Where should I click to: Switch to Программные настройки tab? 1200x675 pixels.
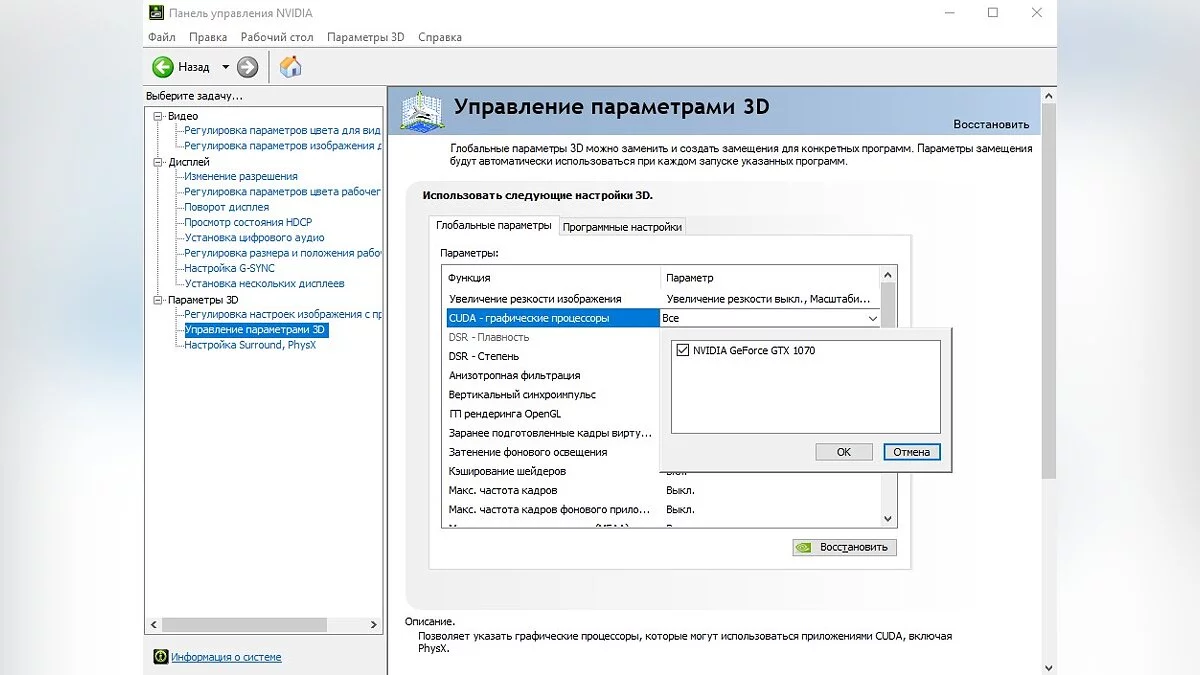click(x=622, y=227)
